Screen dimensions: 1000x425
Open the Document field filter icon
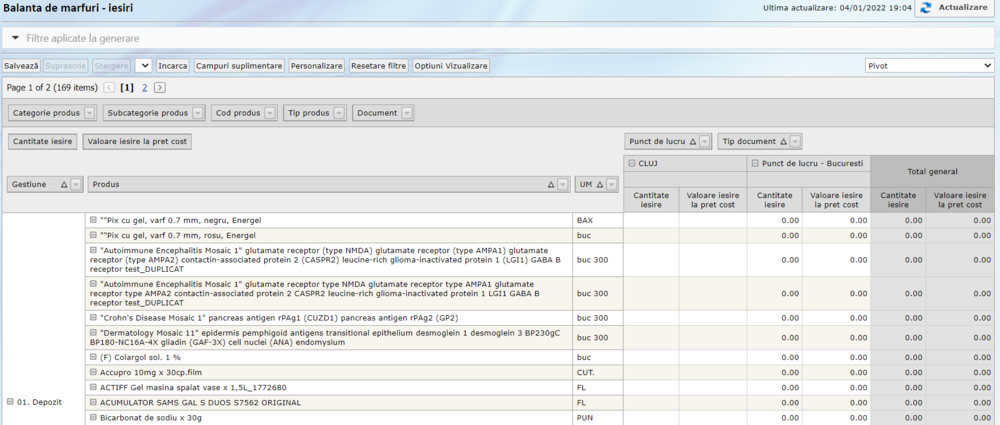408,113
